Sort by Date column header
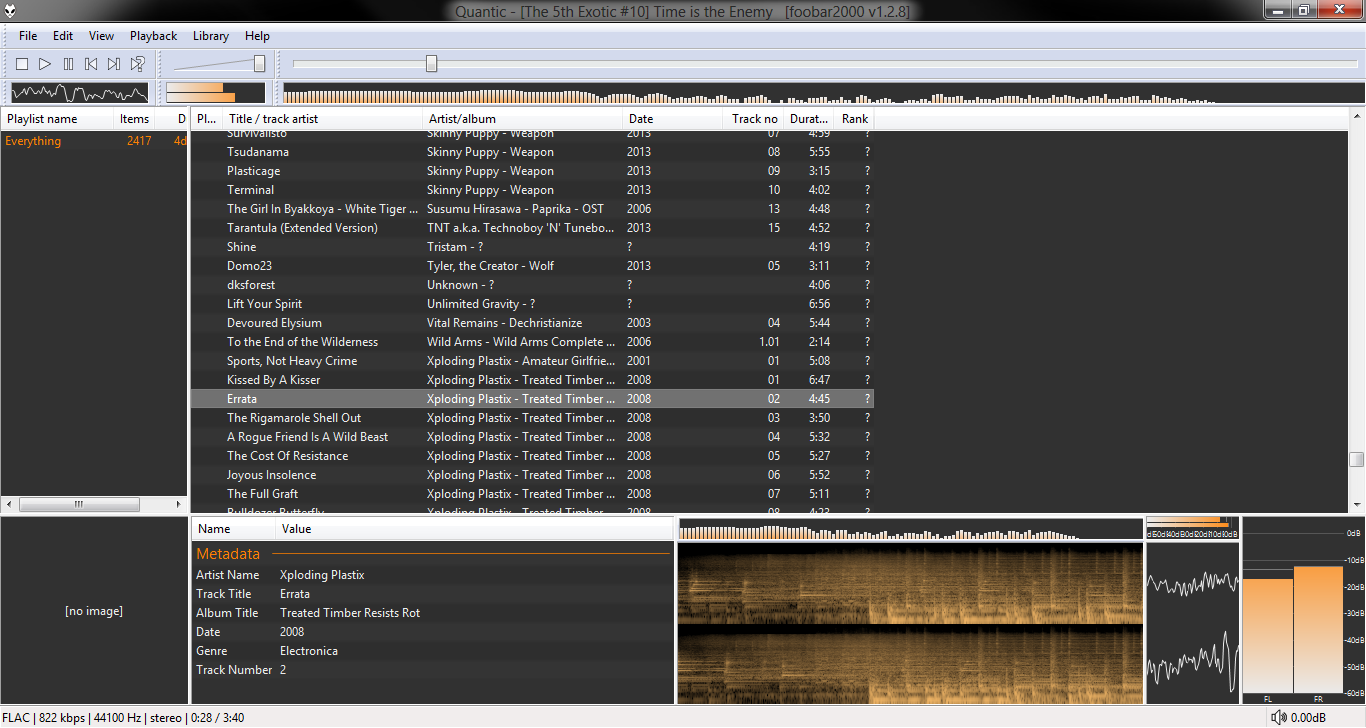This screenshot has width=1366, height=728. coord(672,119)
